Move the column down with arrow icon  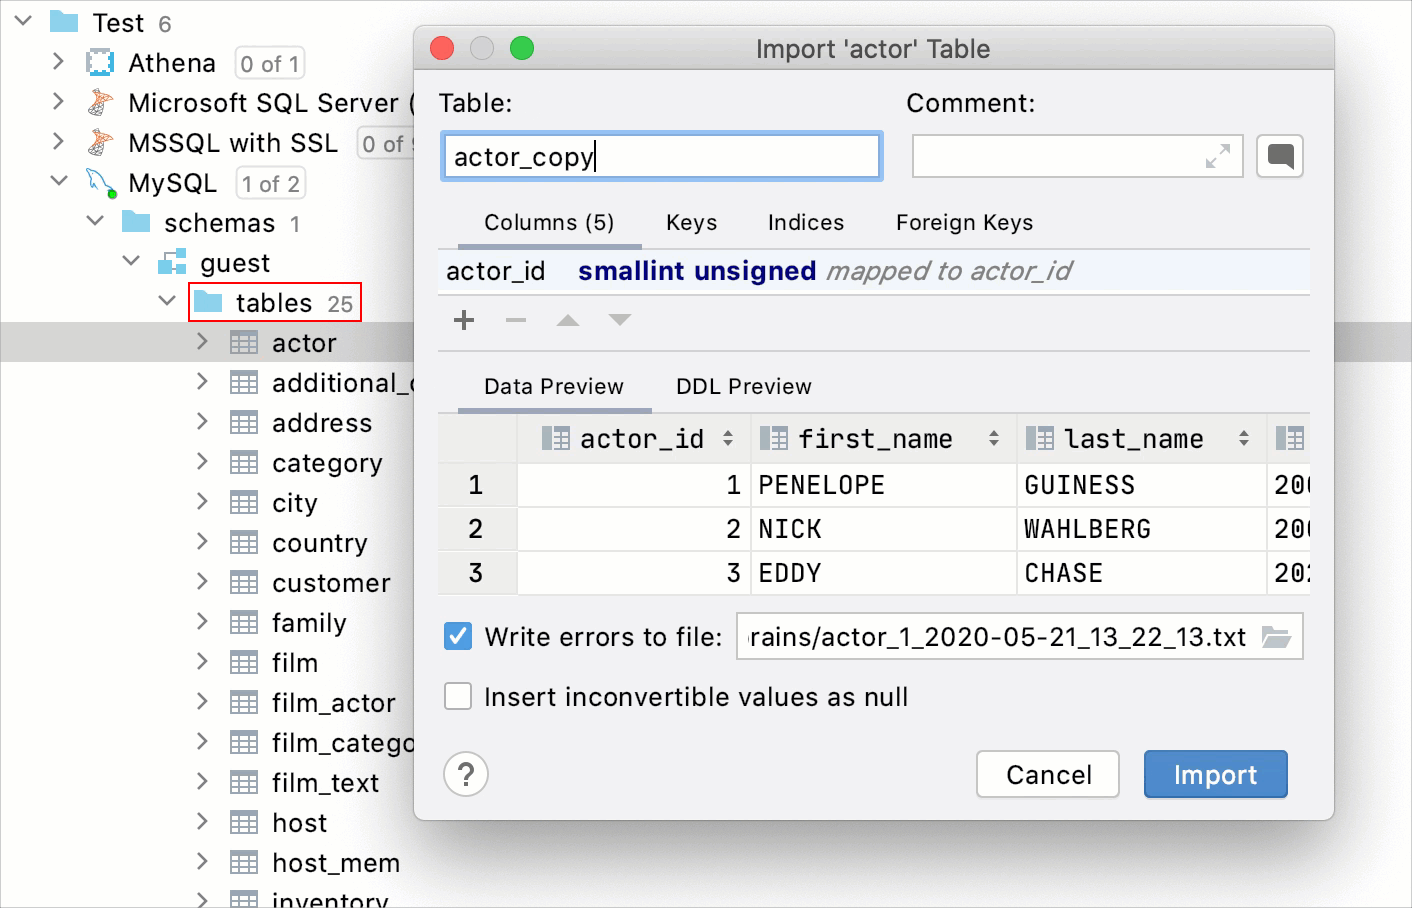pos(620,320)
